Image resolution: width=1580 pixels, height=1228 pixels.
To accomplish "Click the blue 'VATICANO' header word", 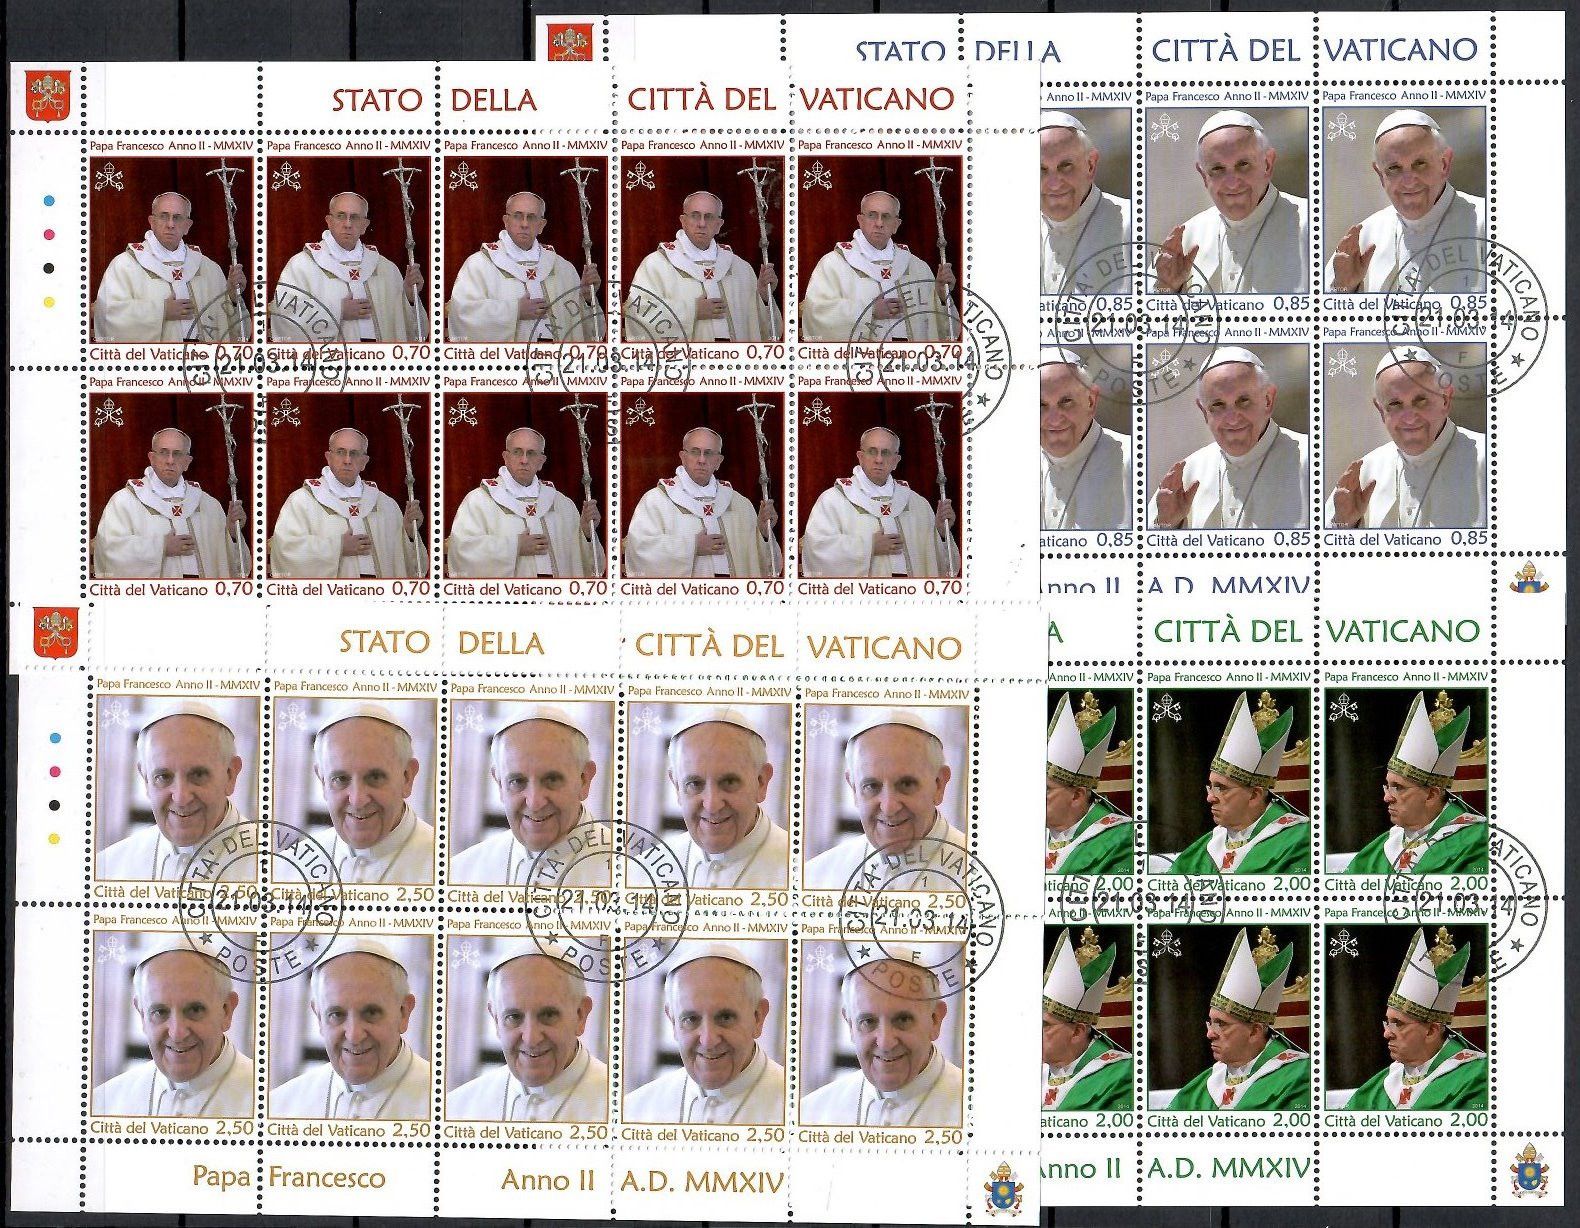I will point(1402,49).
